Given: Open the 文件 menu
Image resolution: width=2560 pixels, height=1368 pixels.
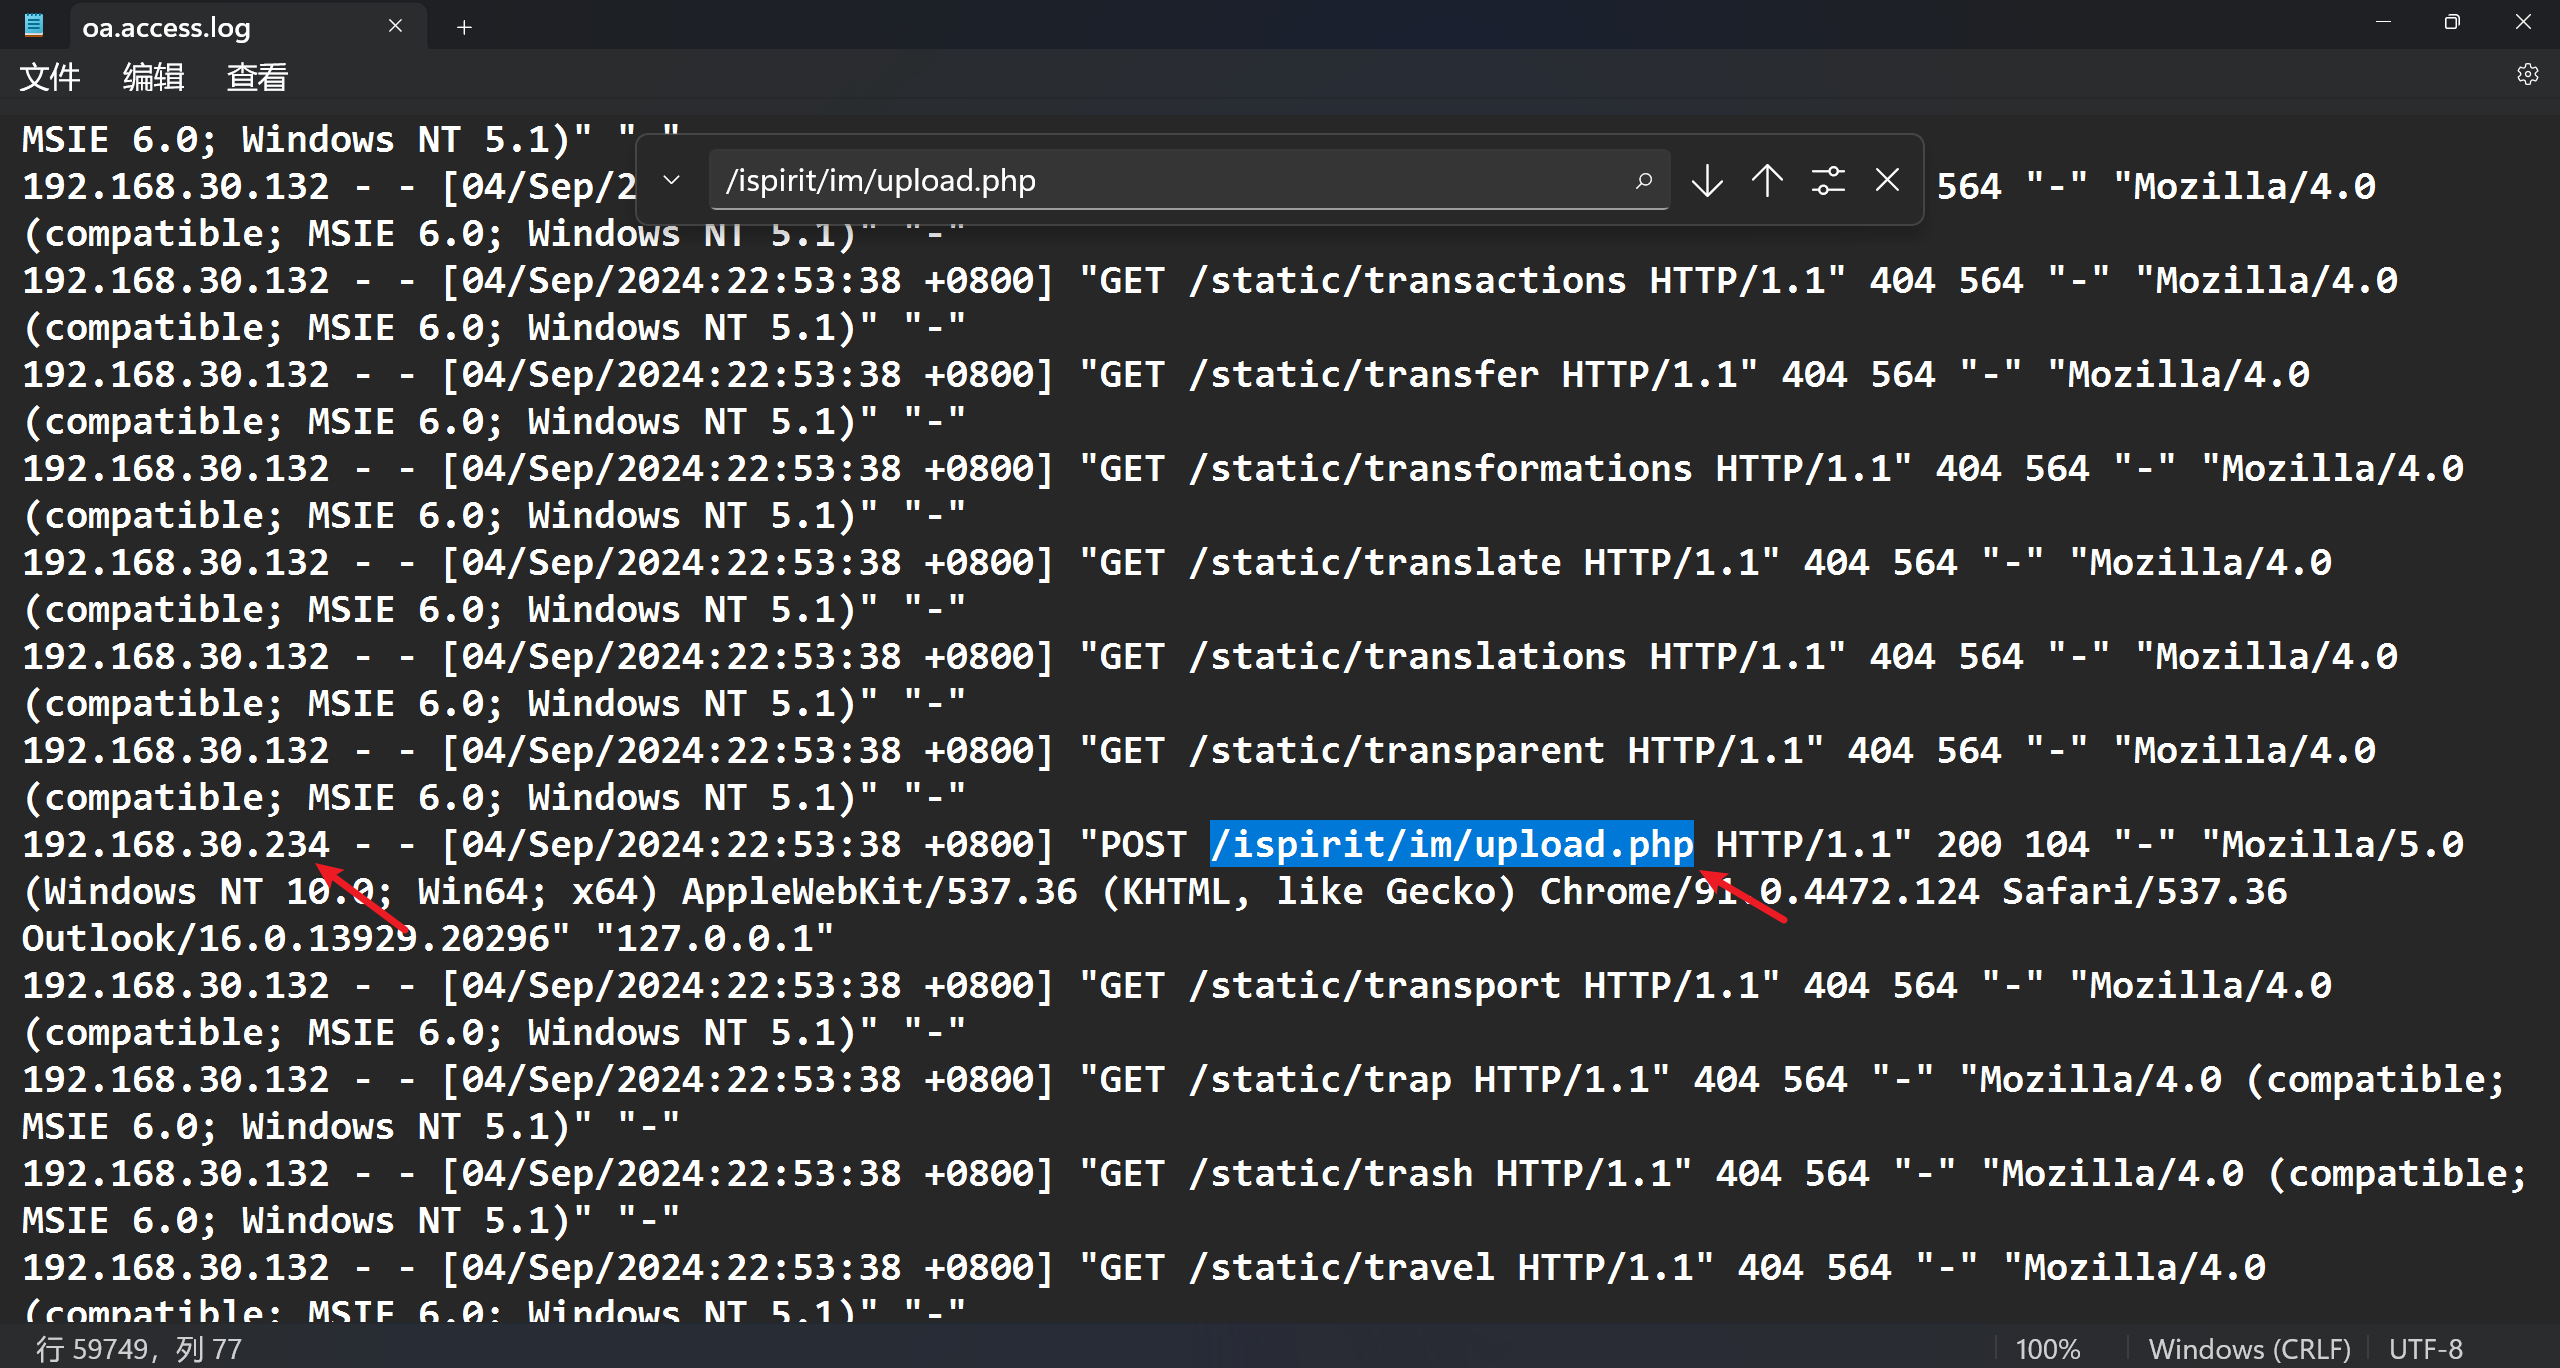Looking at the screenshot, I should (50, 77).
